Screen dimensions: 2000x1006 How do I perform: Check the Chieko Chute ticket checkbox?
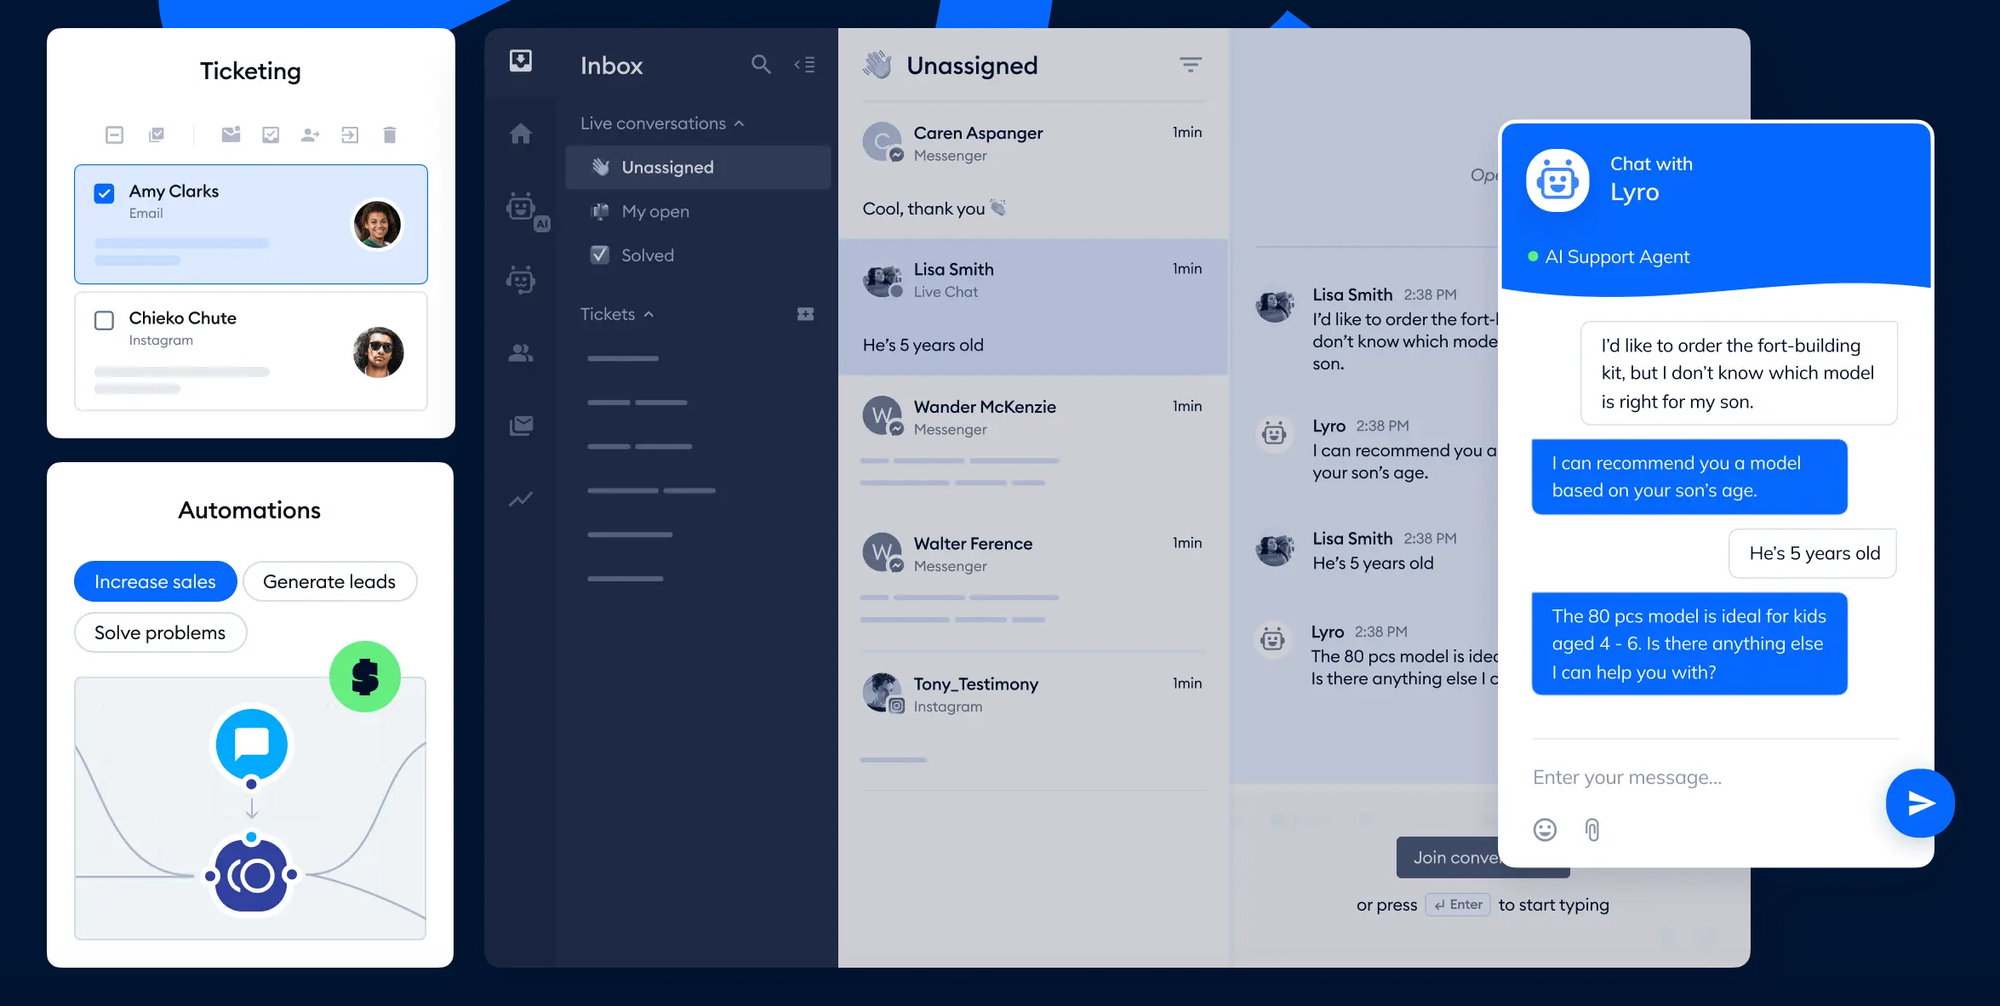[x=104, y=320]
